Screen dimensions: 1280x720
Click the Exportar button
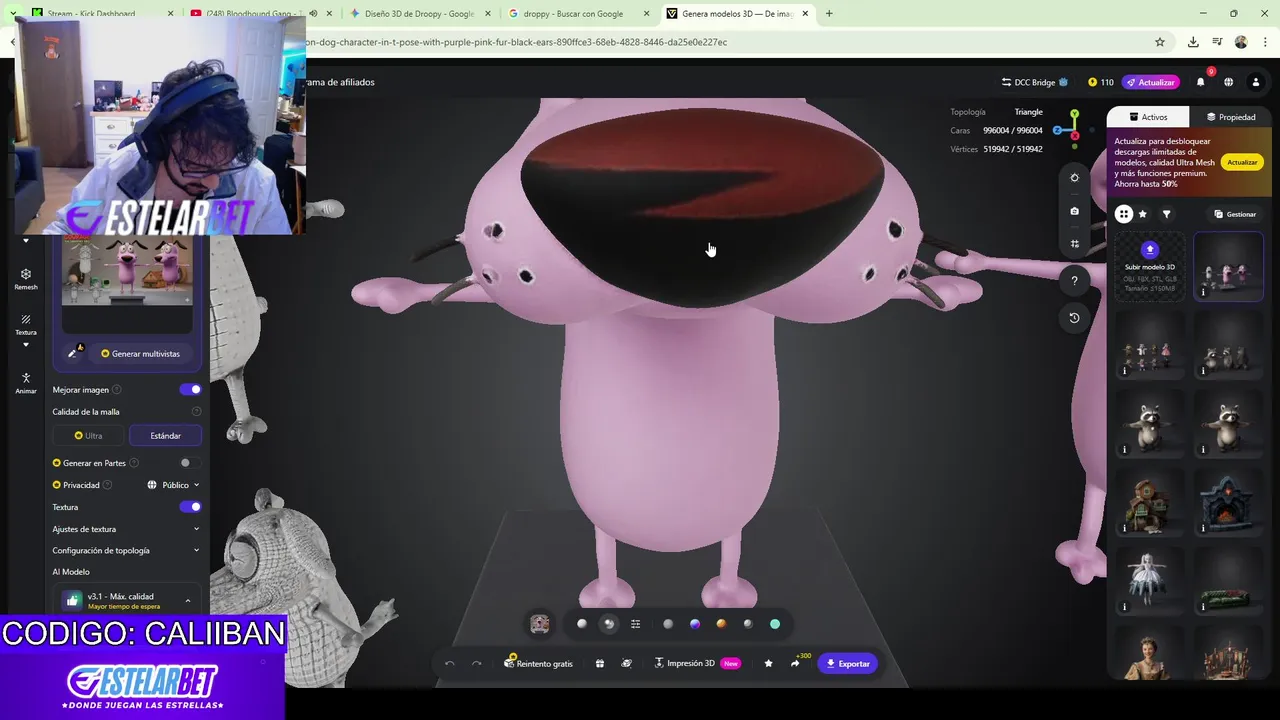click(x=847, y=663)
